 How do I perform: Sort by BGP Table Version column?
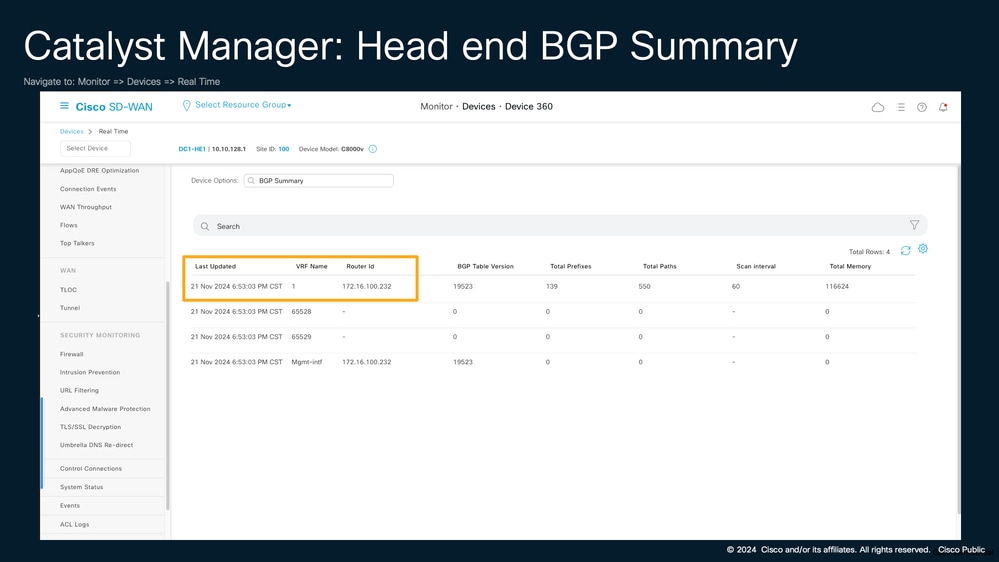485,266
